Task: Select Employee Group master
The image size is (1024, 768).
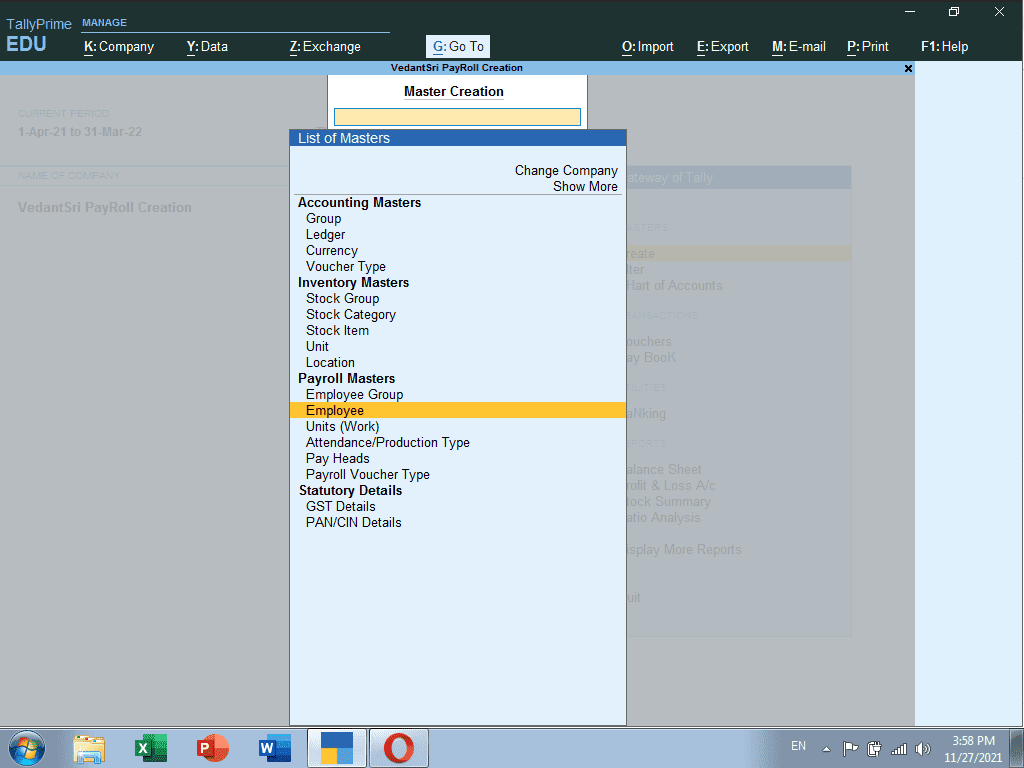Action: click(355, 394)
